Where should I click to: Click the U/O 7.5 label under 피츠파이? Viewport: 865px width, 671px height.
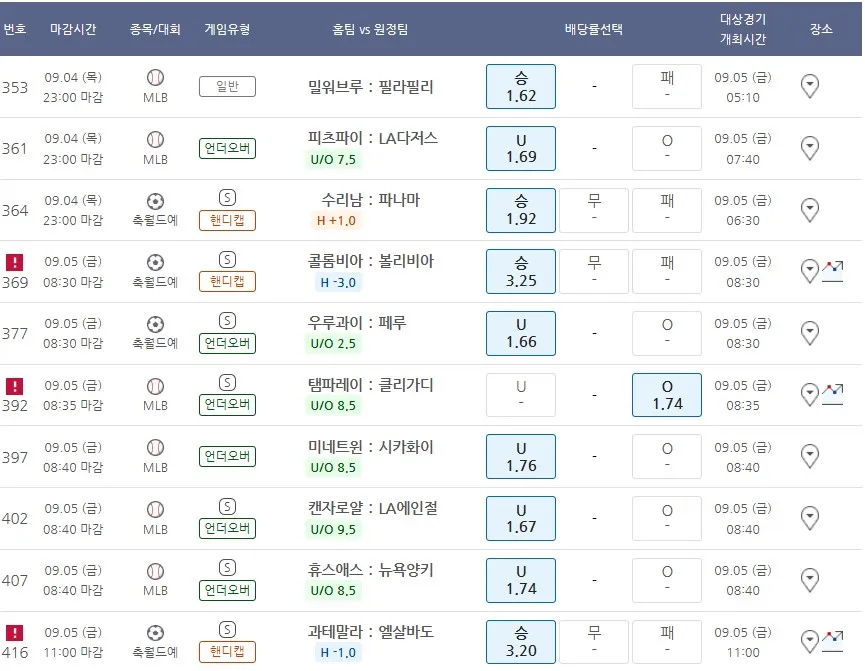click(335, 159)
